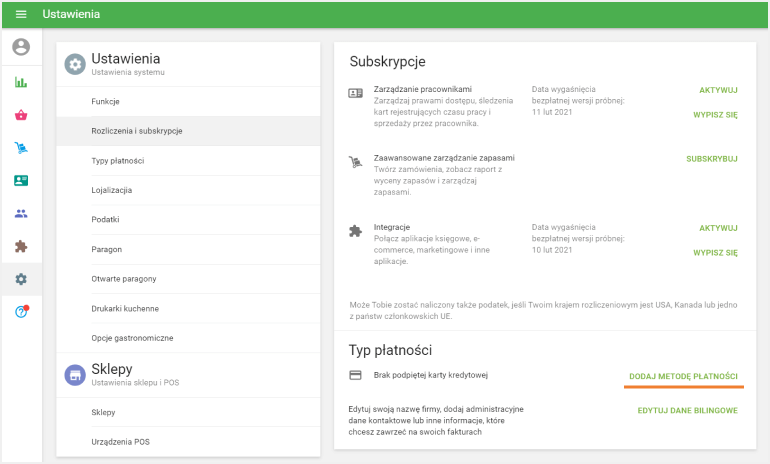This screenshot has width=770, height=464.
Task: Click DODAJ METODĘ PŁATNOŚCI
Action: coord(683,377)
